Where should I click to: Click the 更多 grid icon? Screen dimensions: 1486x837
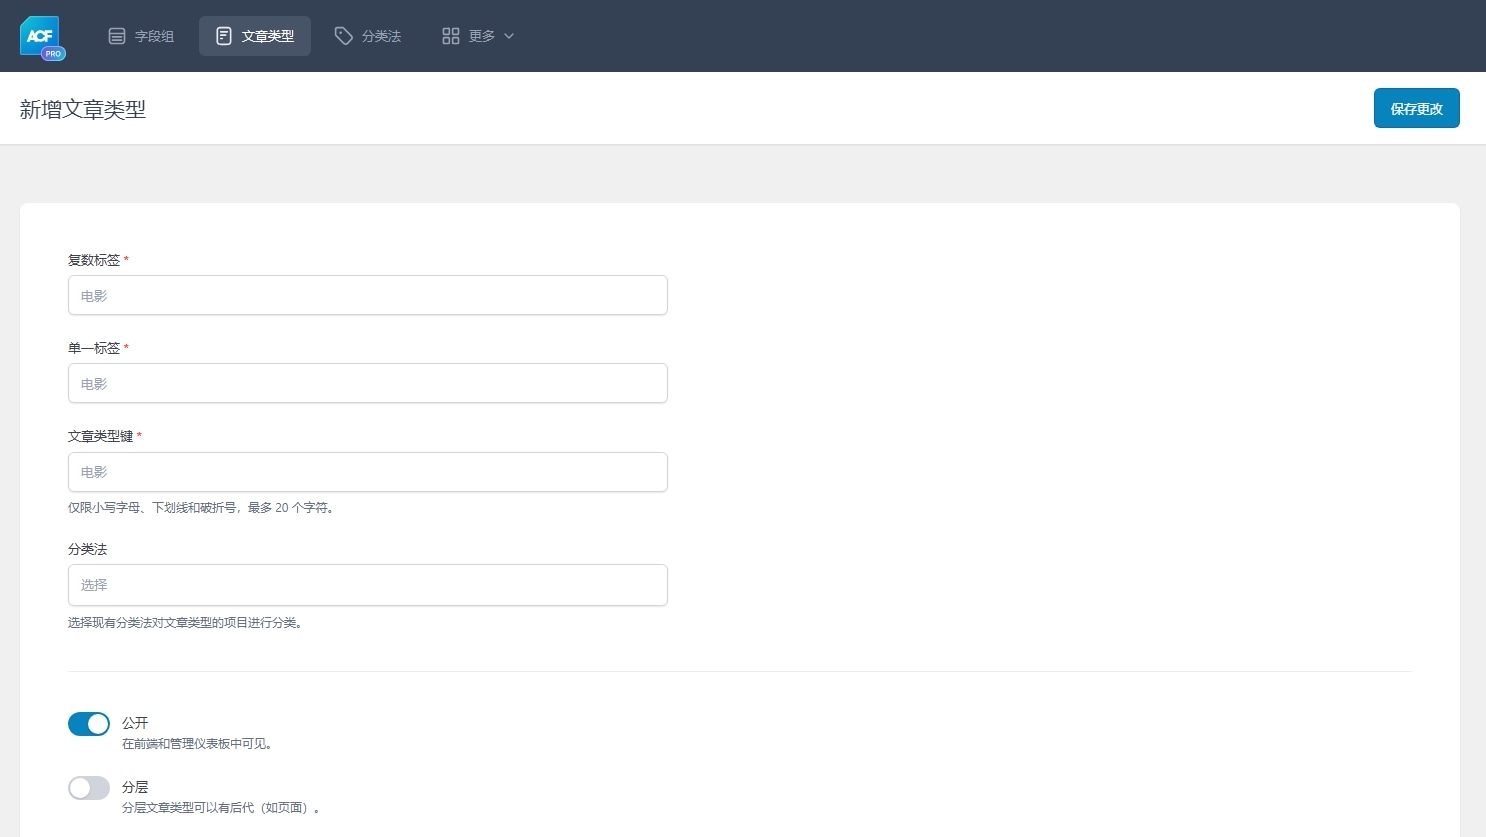450,36
